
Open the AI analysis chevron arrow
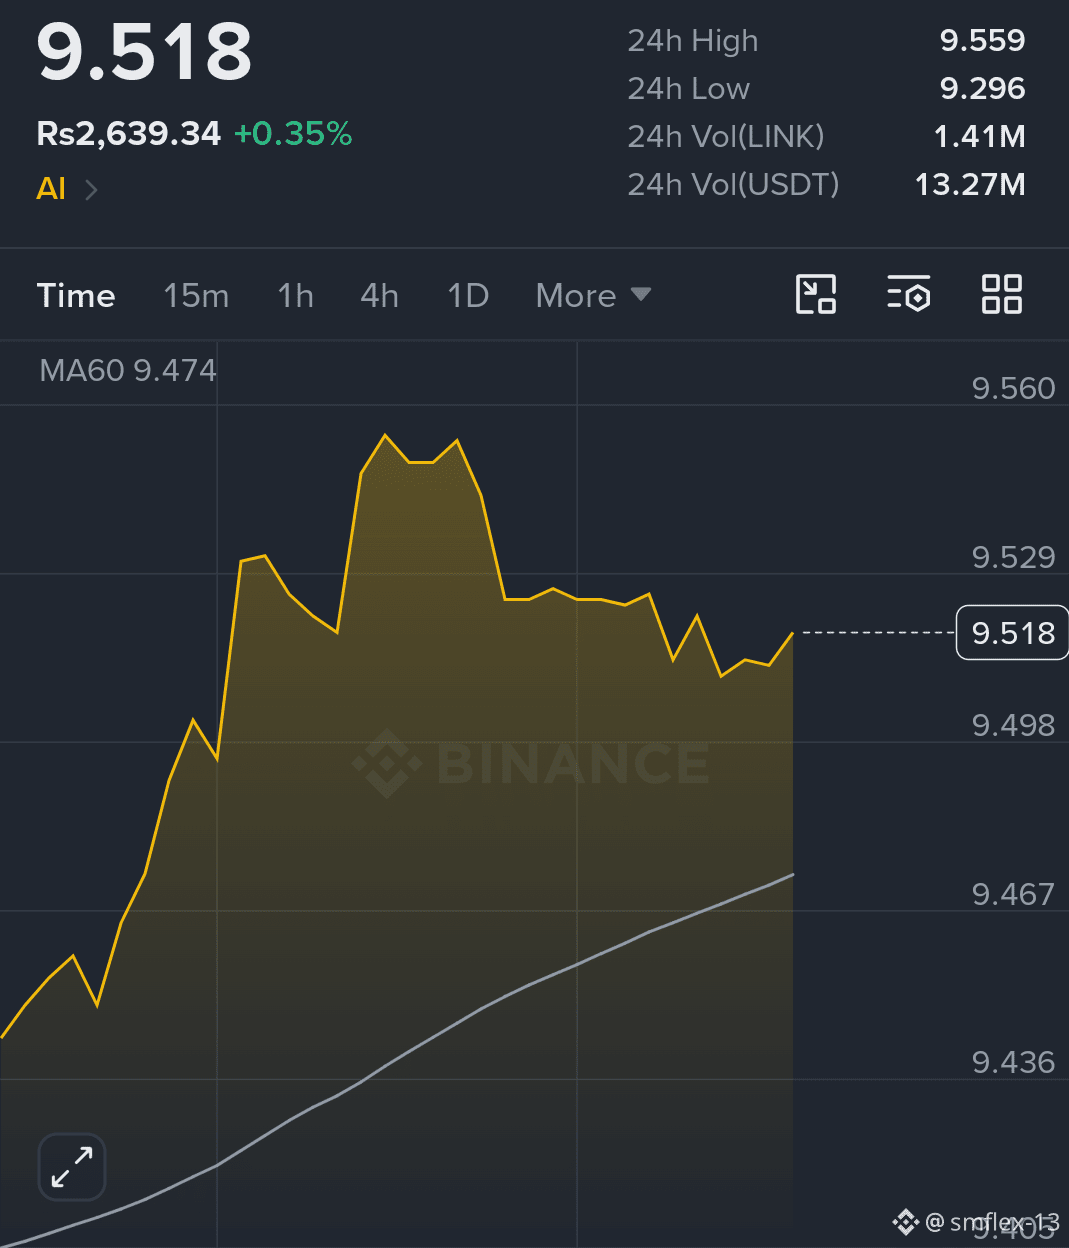coord(91,189)
